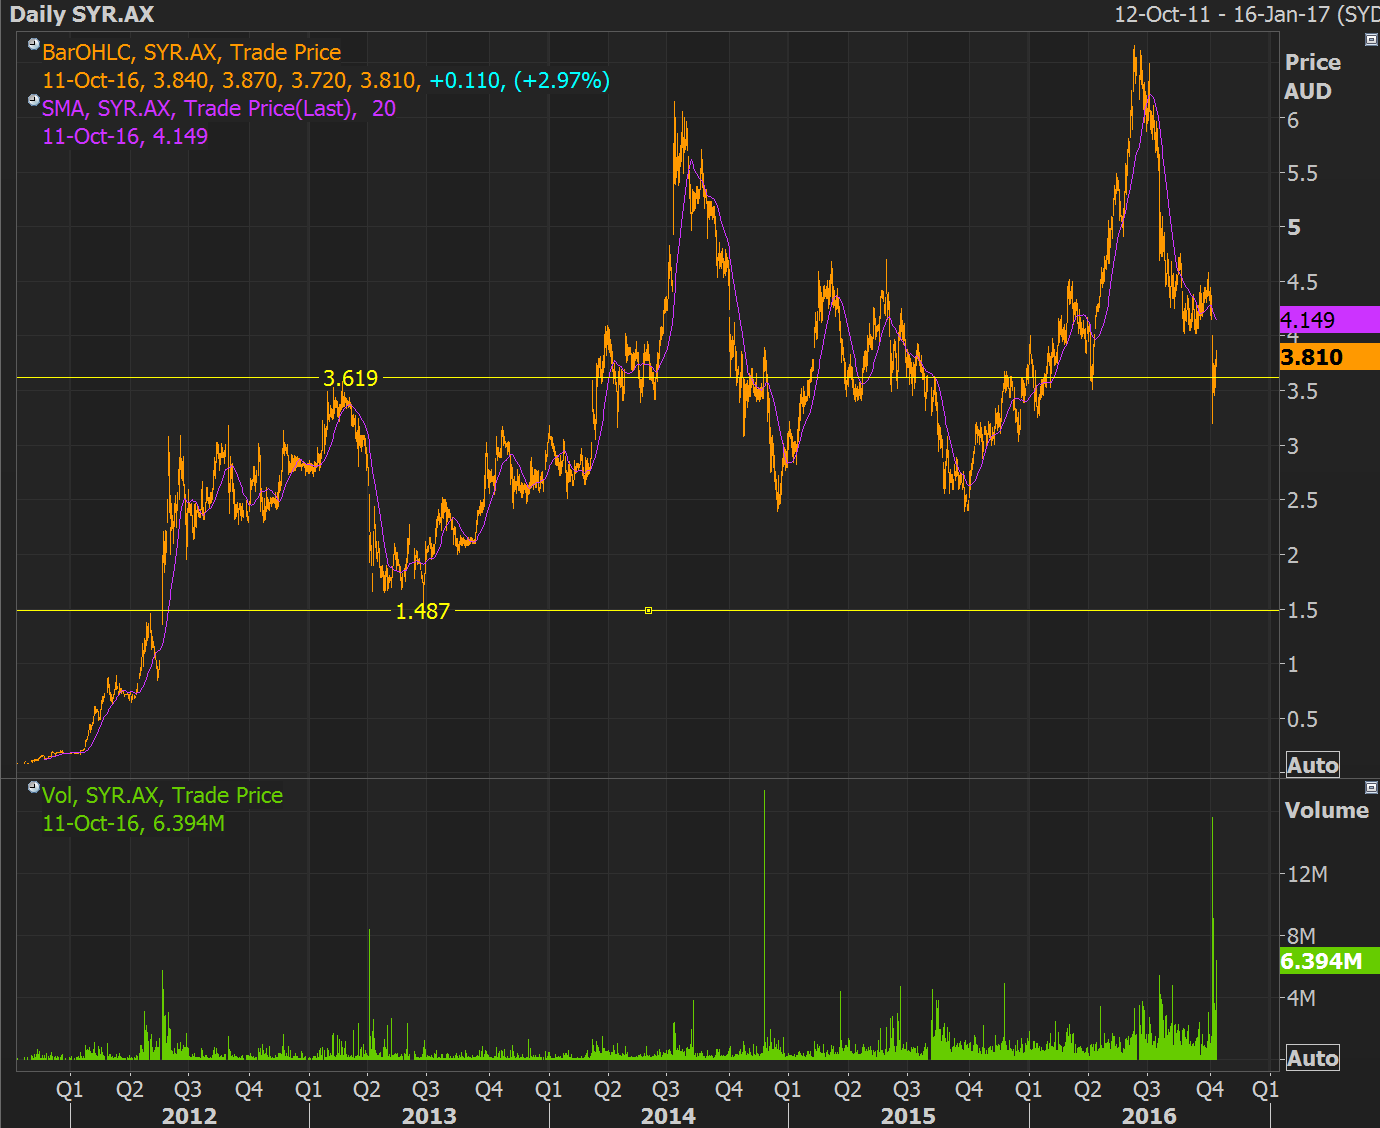Image resolution: width=1380 pixels, height=1128 pixels.
Task: Select 'BarOHLC, SYR.AX, Trade Price' legend text
Action: pyautogui.click(x=191, y=52)
